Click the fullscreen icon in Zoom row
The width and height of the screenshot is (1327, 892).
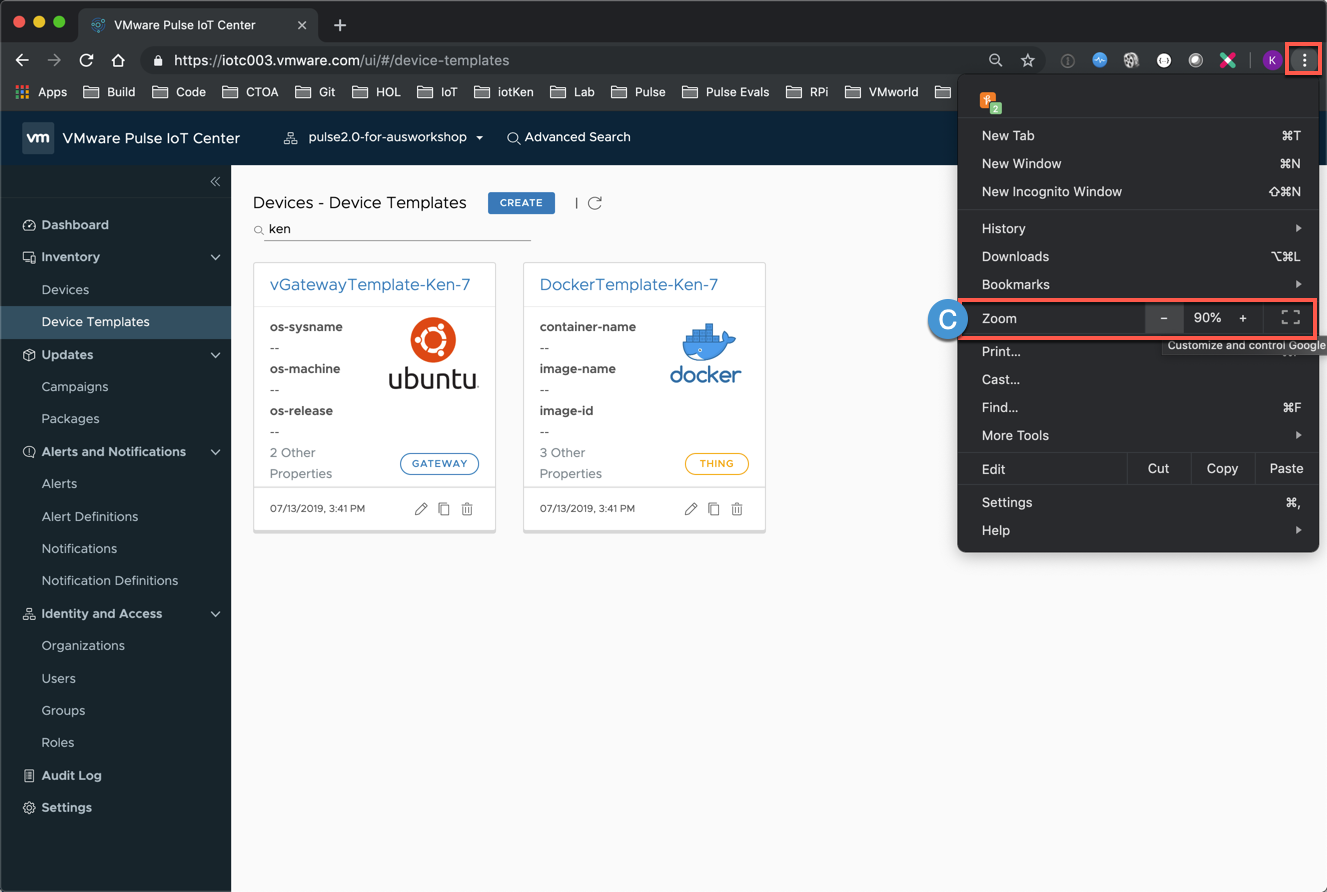pos(1290,318)
